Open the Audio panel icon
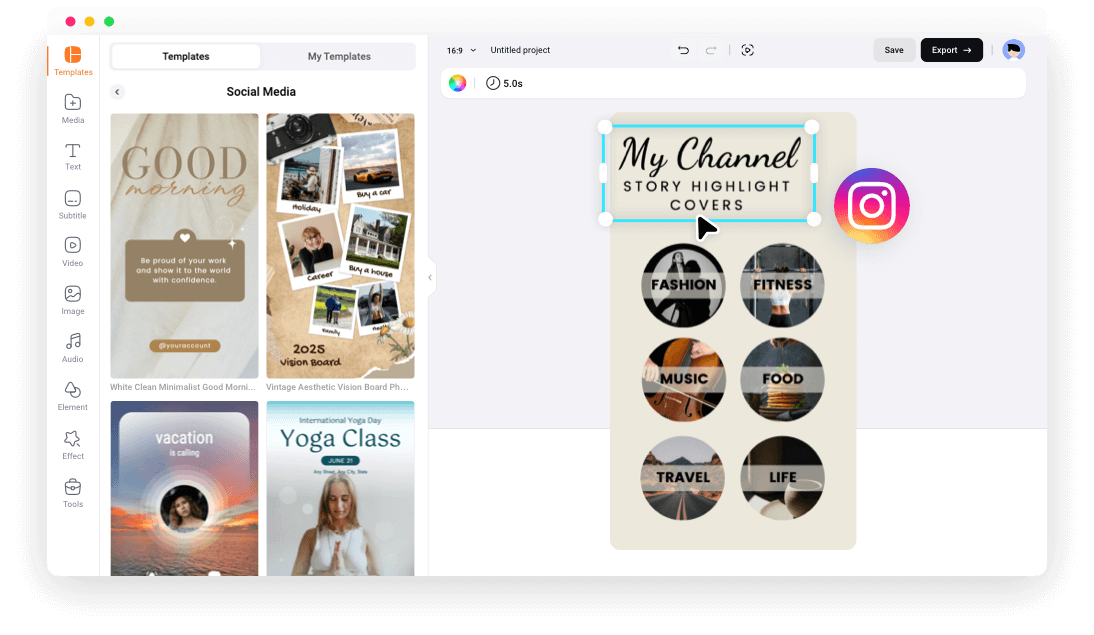This screenshot has width=1094, height=635. [73, 341]
